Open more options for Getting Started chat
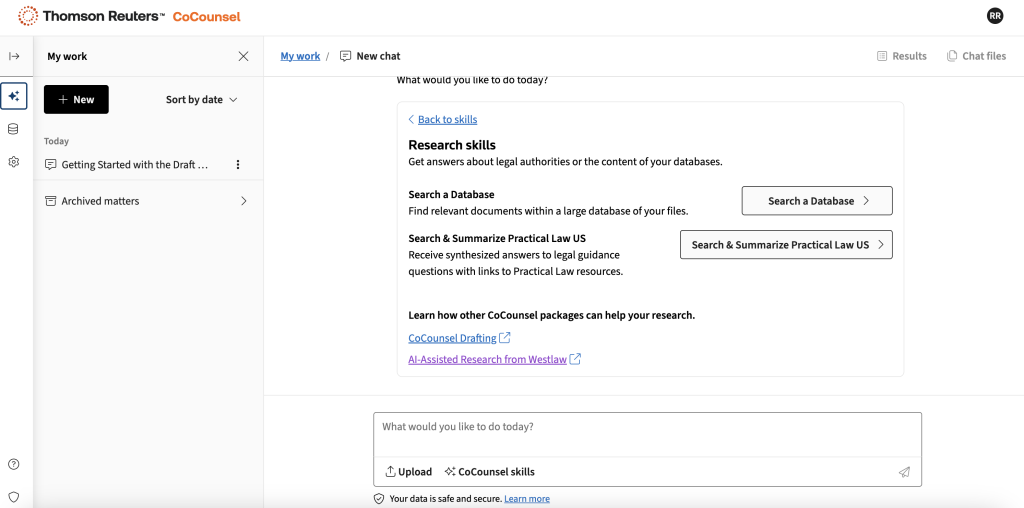The width and height of the screenshot is (1024, 508). pyautogui.click(x=238, y=165)
